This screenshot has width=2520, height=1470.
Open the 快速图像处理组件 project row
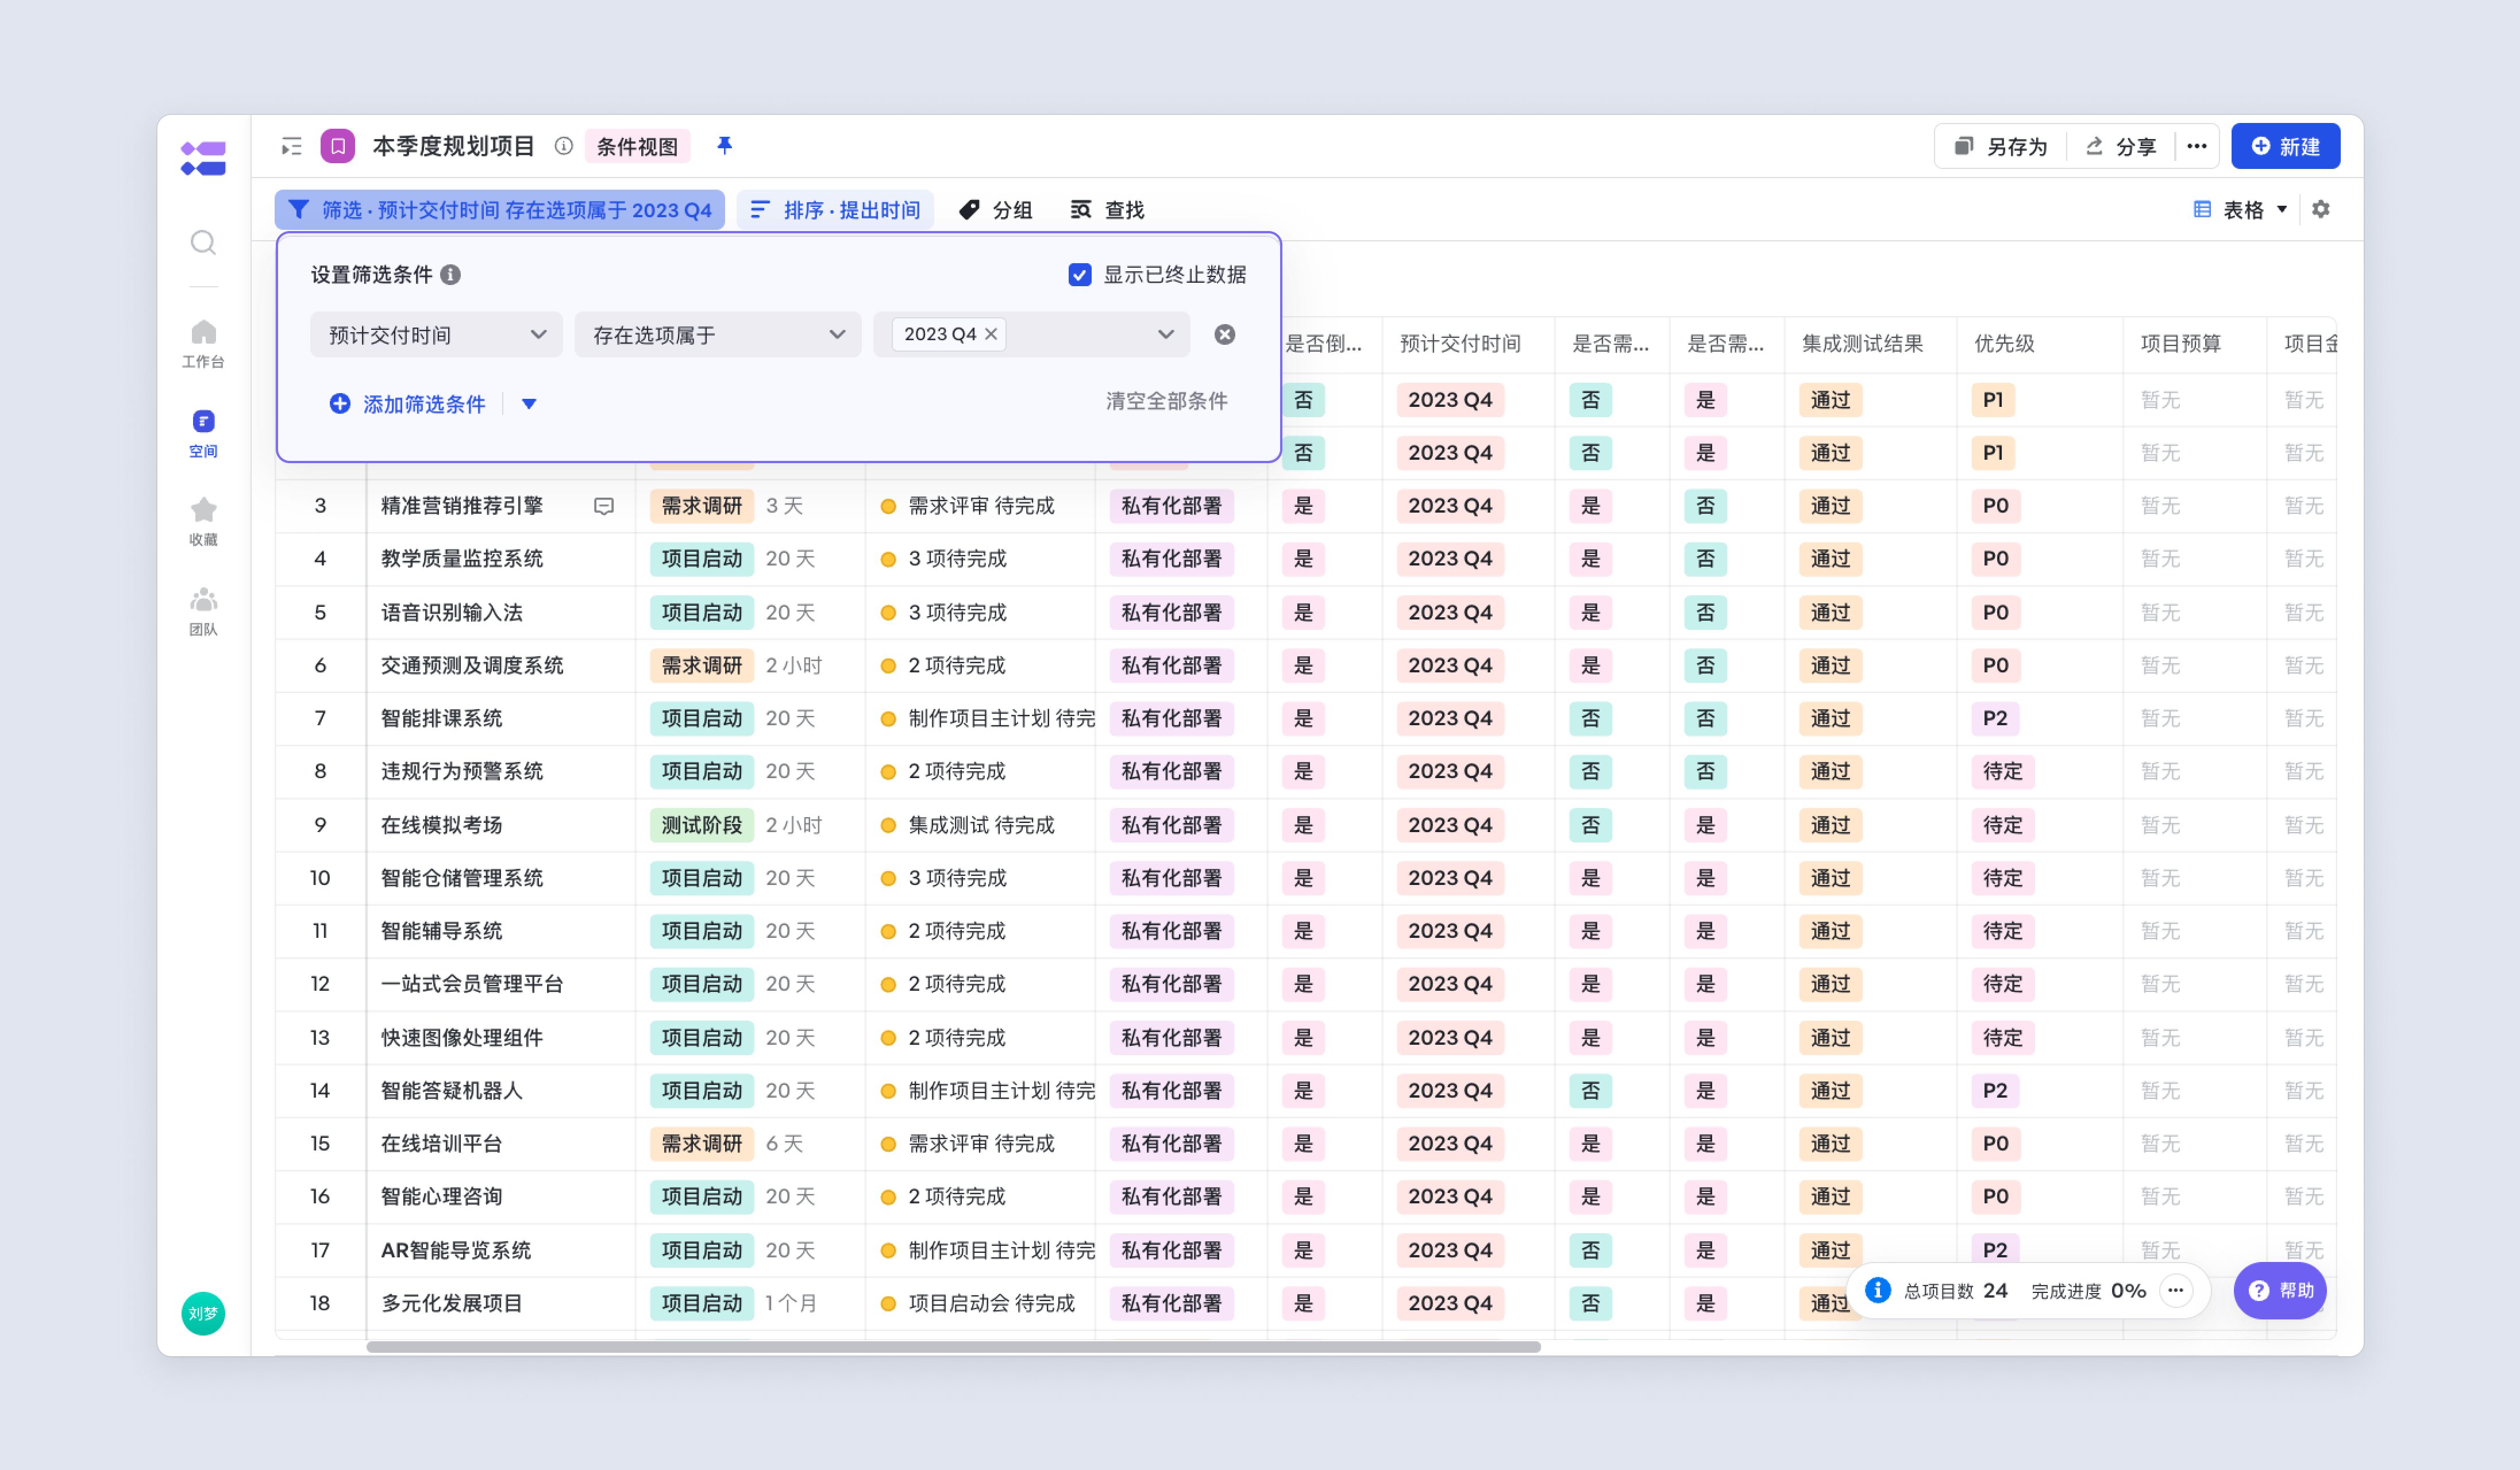(462, 1038)
